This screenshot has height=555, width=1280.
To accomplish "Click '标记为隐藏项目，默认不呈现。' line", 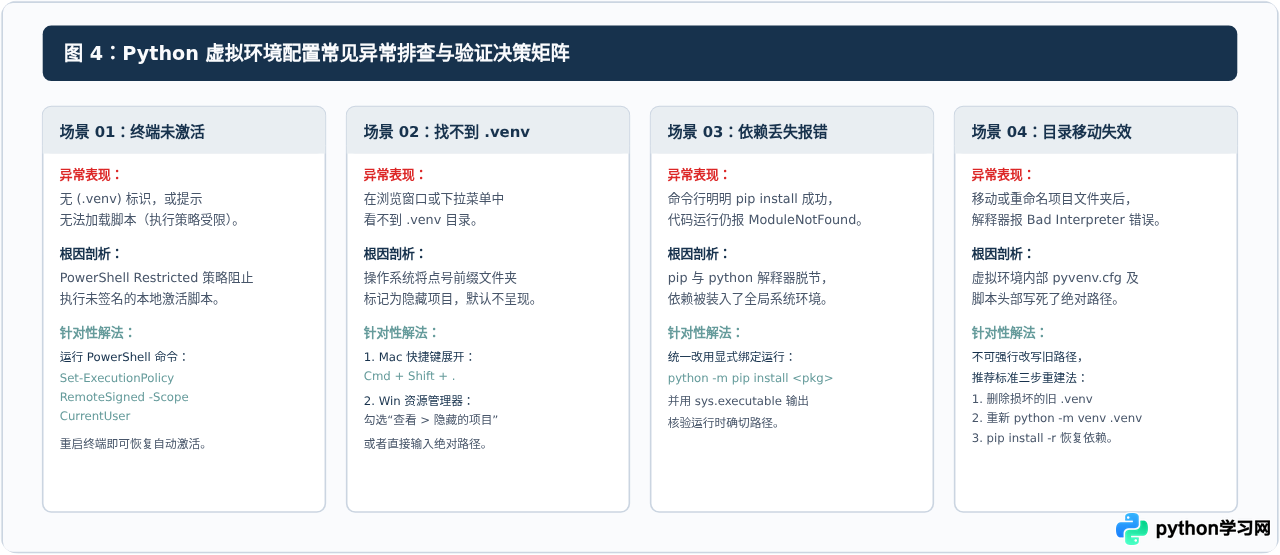I will 450,298.
